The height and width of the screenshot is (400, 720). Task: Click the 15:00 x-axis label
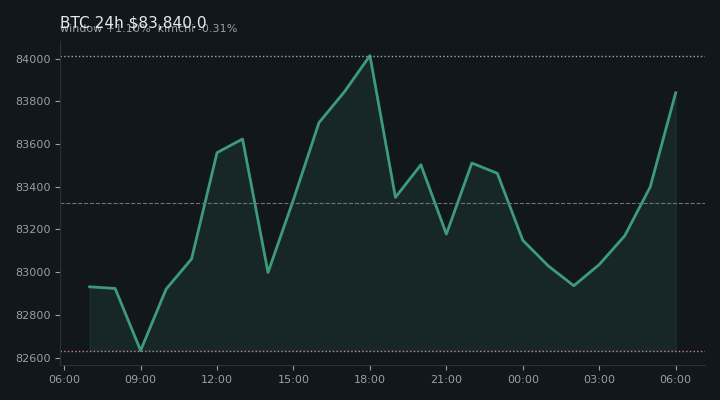pos(293,379)
